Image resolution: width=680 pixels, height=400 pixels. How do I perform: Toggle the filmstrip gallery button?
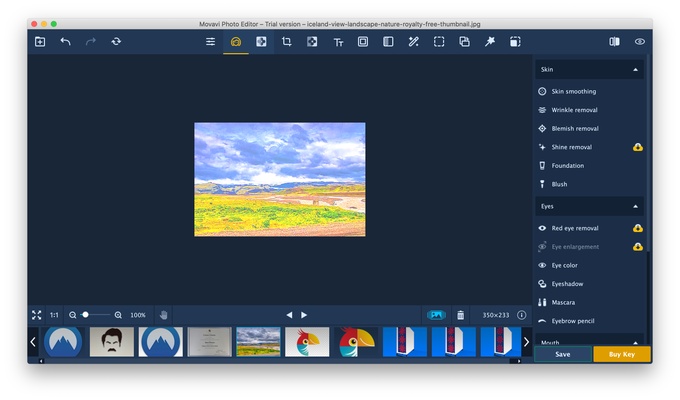click(436, 315)
